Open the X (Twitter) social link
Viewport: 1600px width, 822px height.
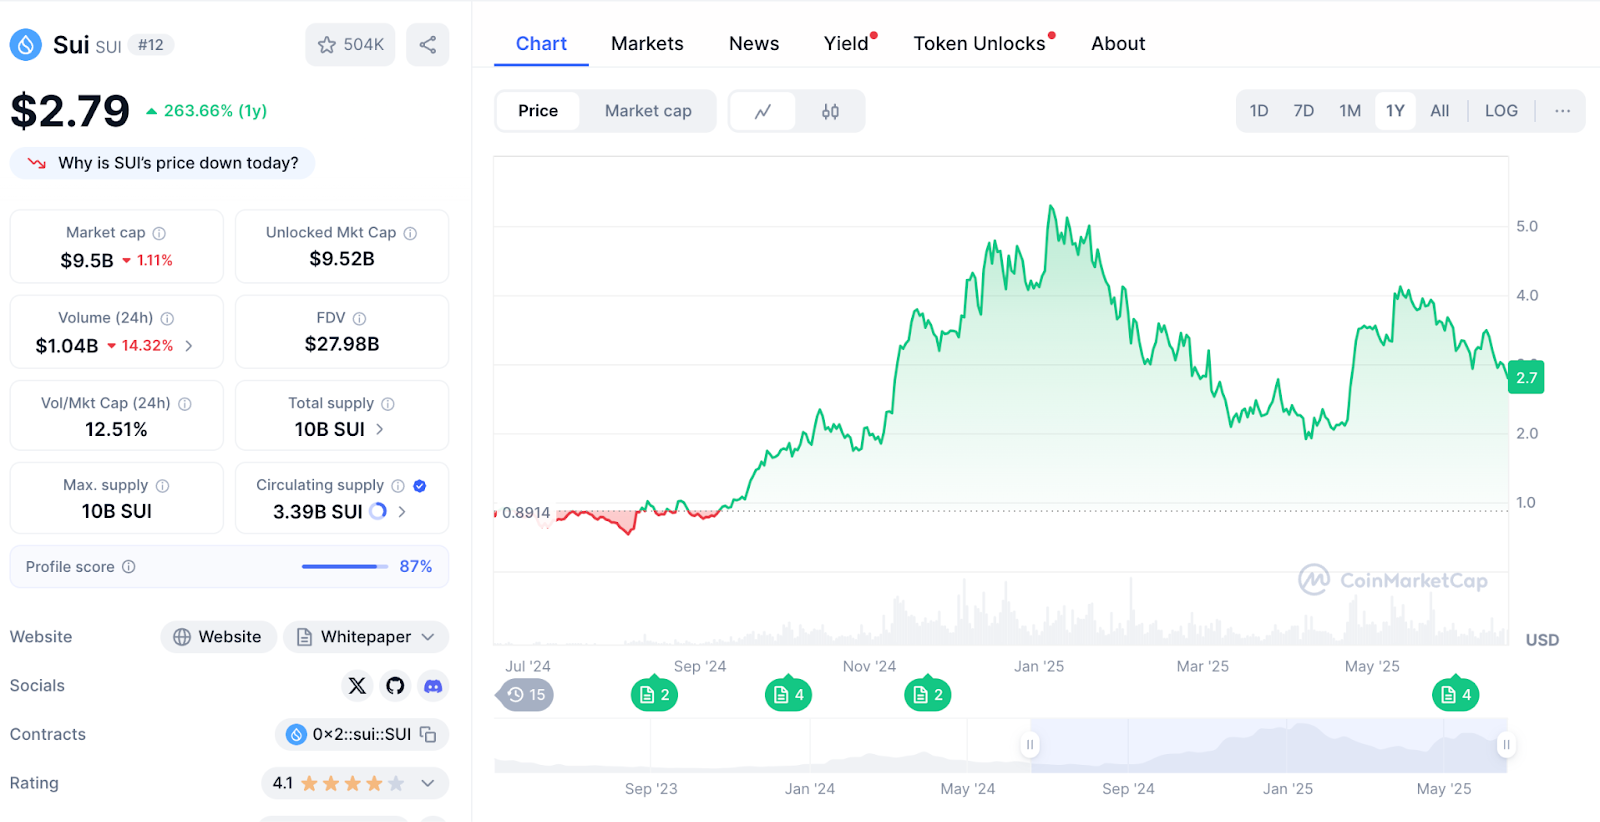pyautogui.click(x=357, y=686)
